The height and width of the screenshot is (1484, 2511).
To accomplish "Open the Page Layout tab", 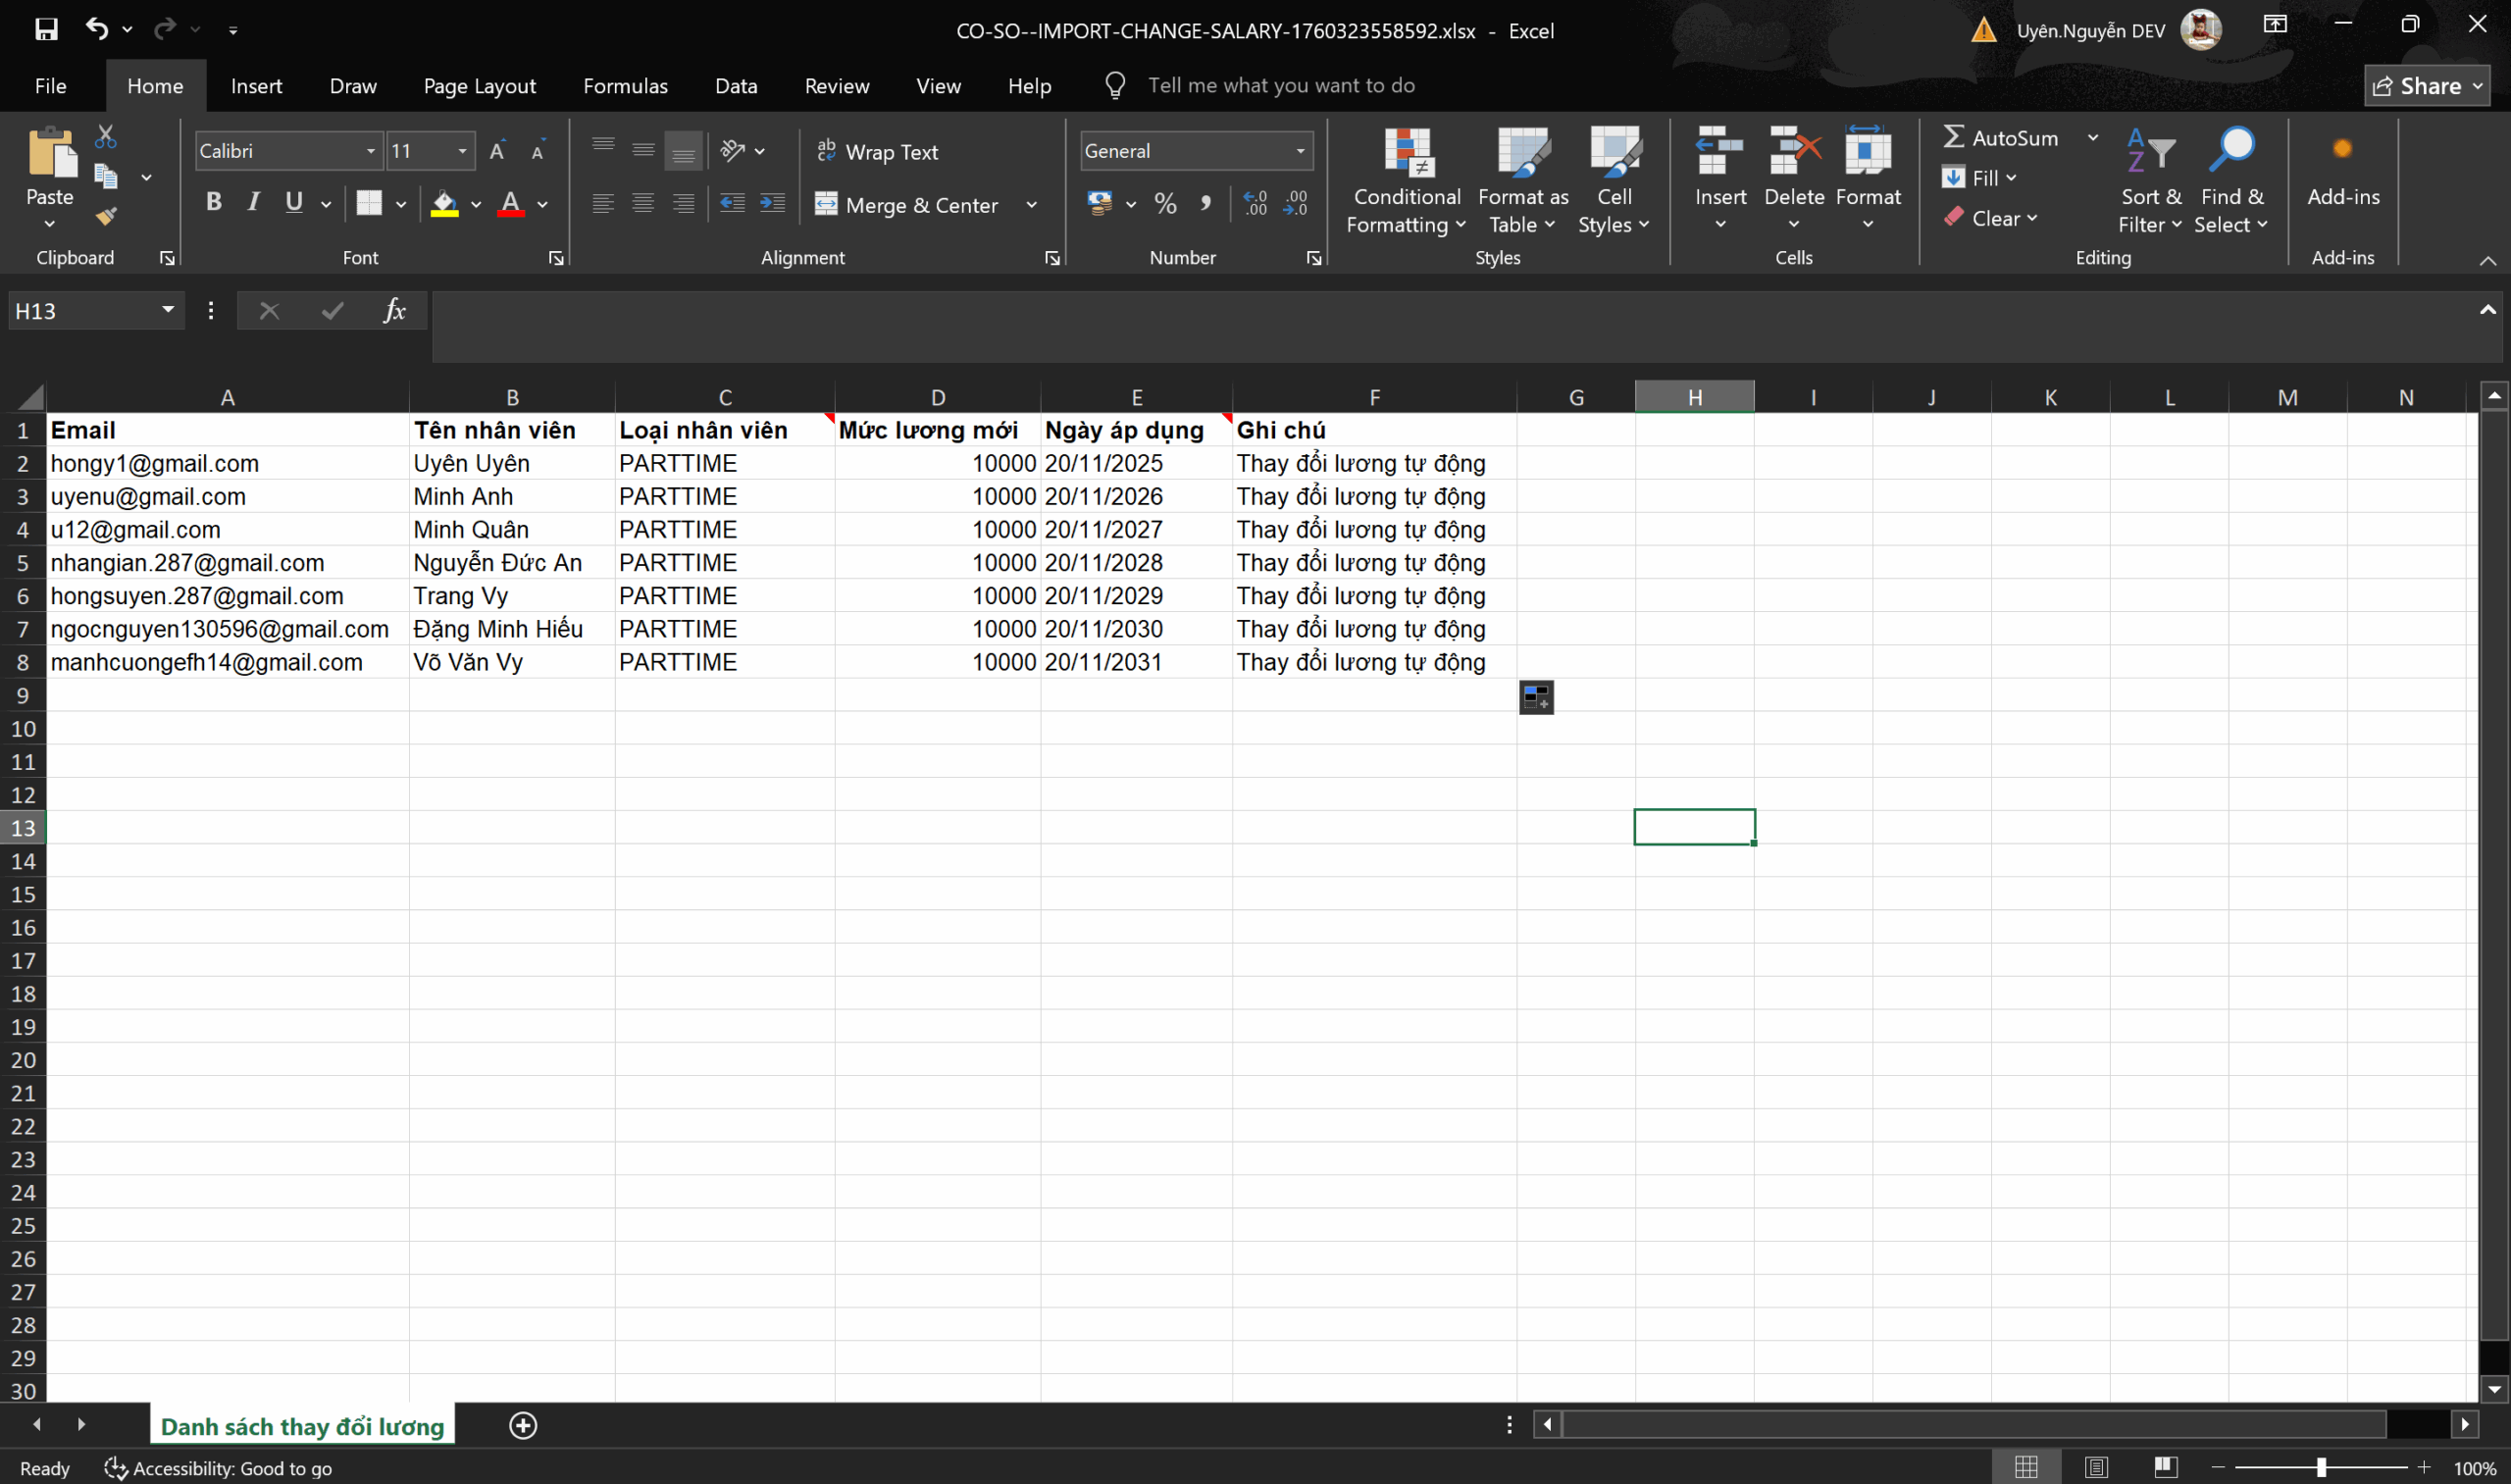I will coord(479,86).
